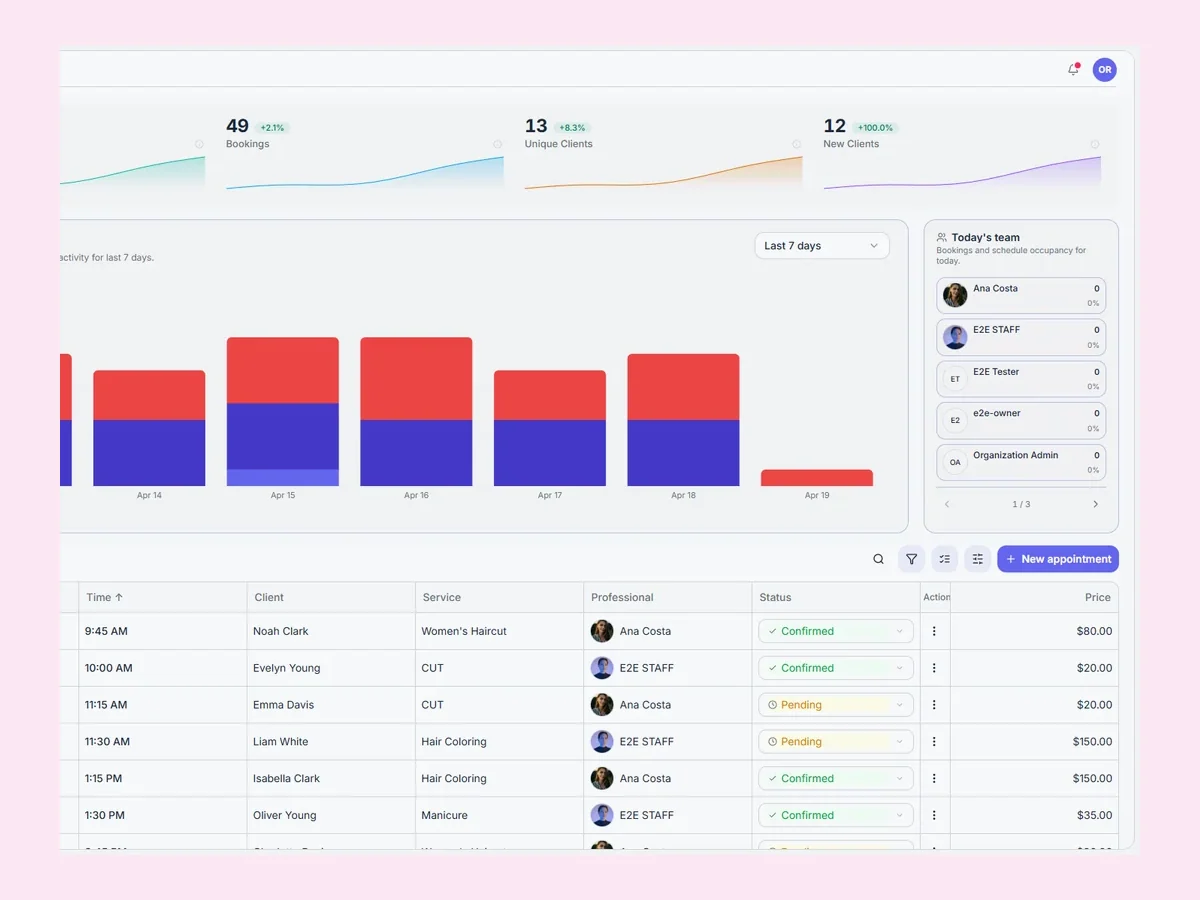Go to previous page of Today's team
Viewport: 1200px width, 900px height.
click(947, 504)
